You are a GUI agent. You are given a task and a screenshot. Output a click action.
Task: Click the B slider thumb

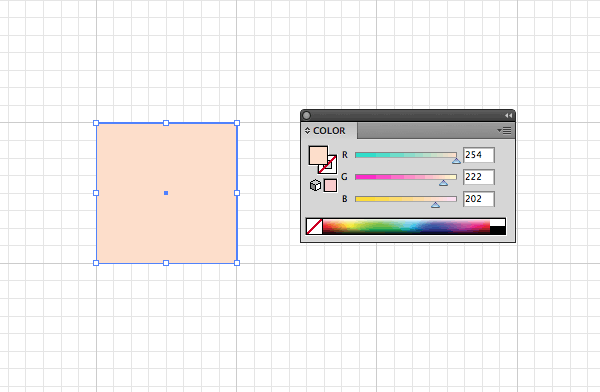pos(435,205)
